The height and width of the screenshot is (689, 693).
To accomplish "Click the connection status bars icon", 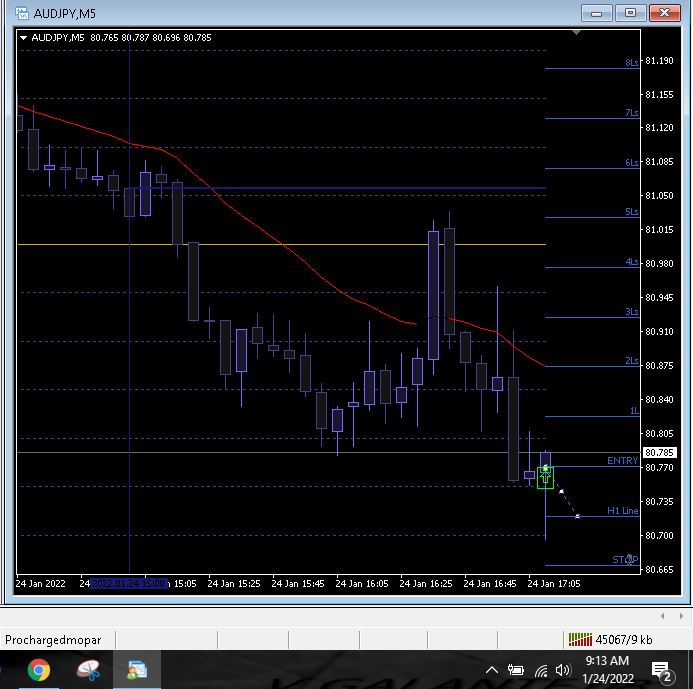I will (x=580, y=639).
